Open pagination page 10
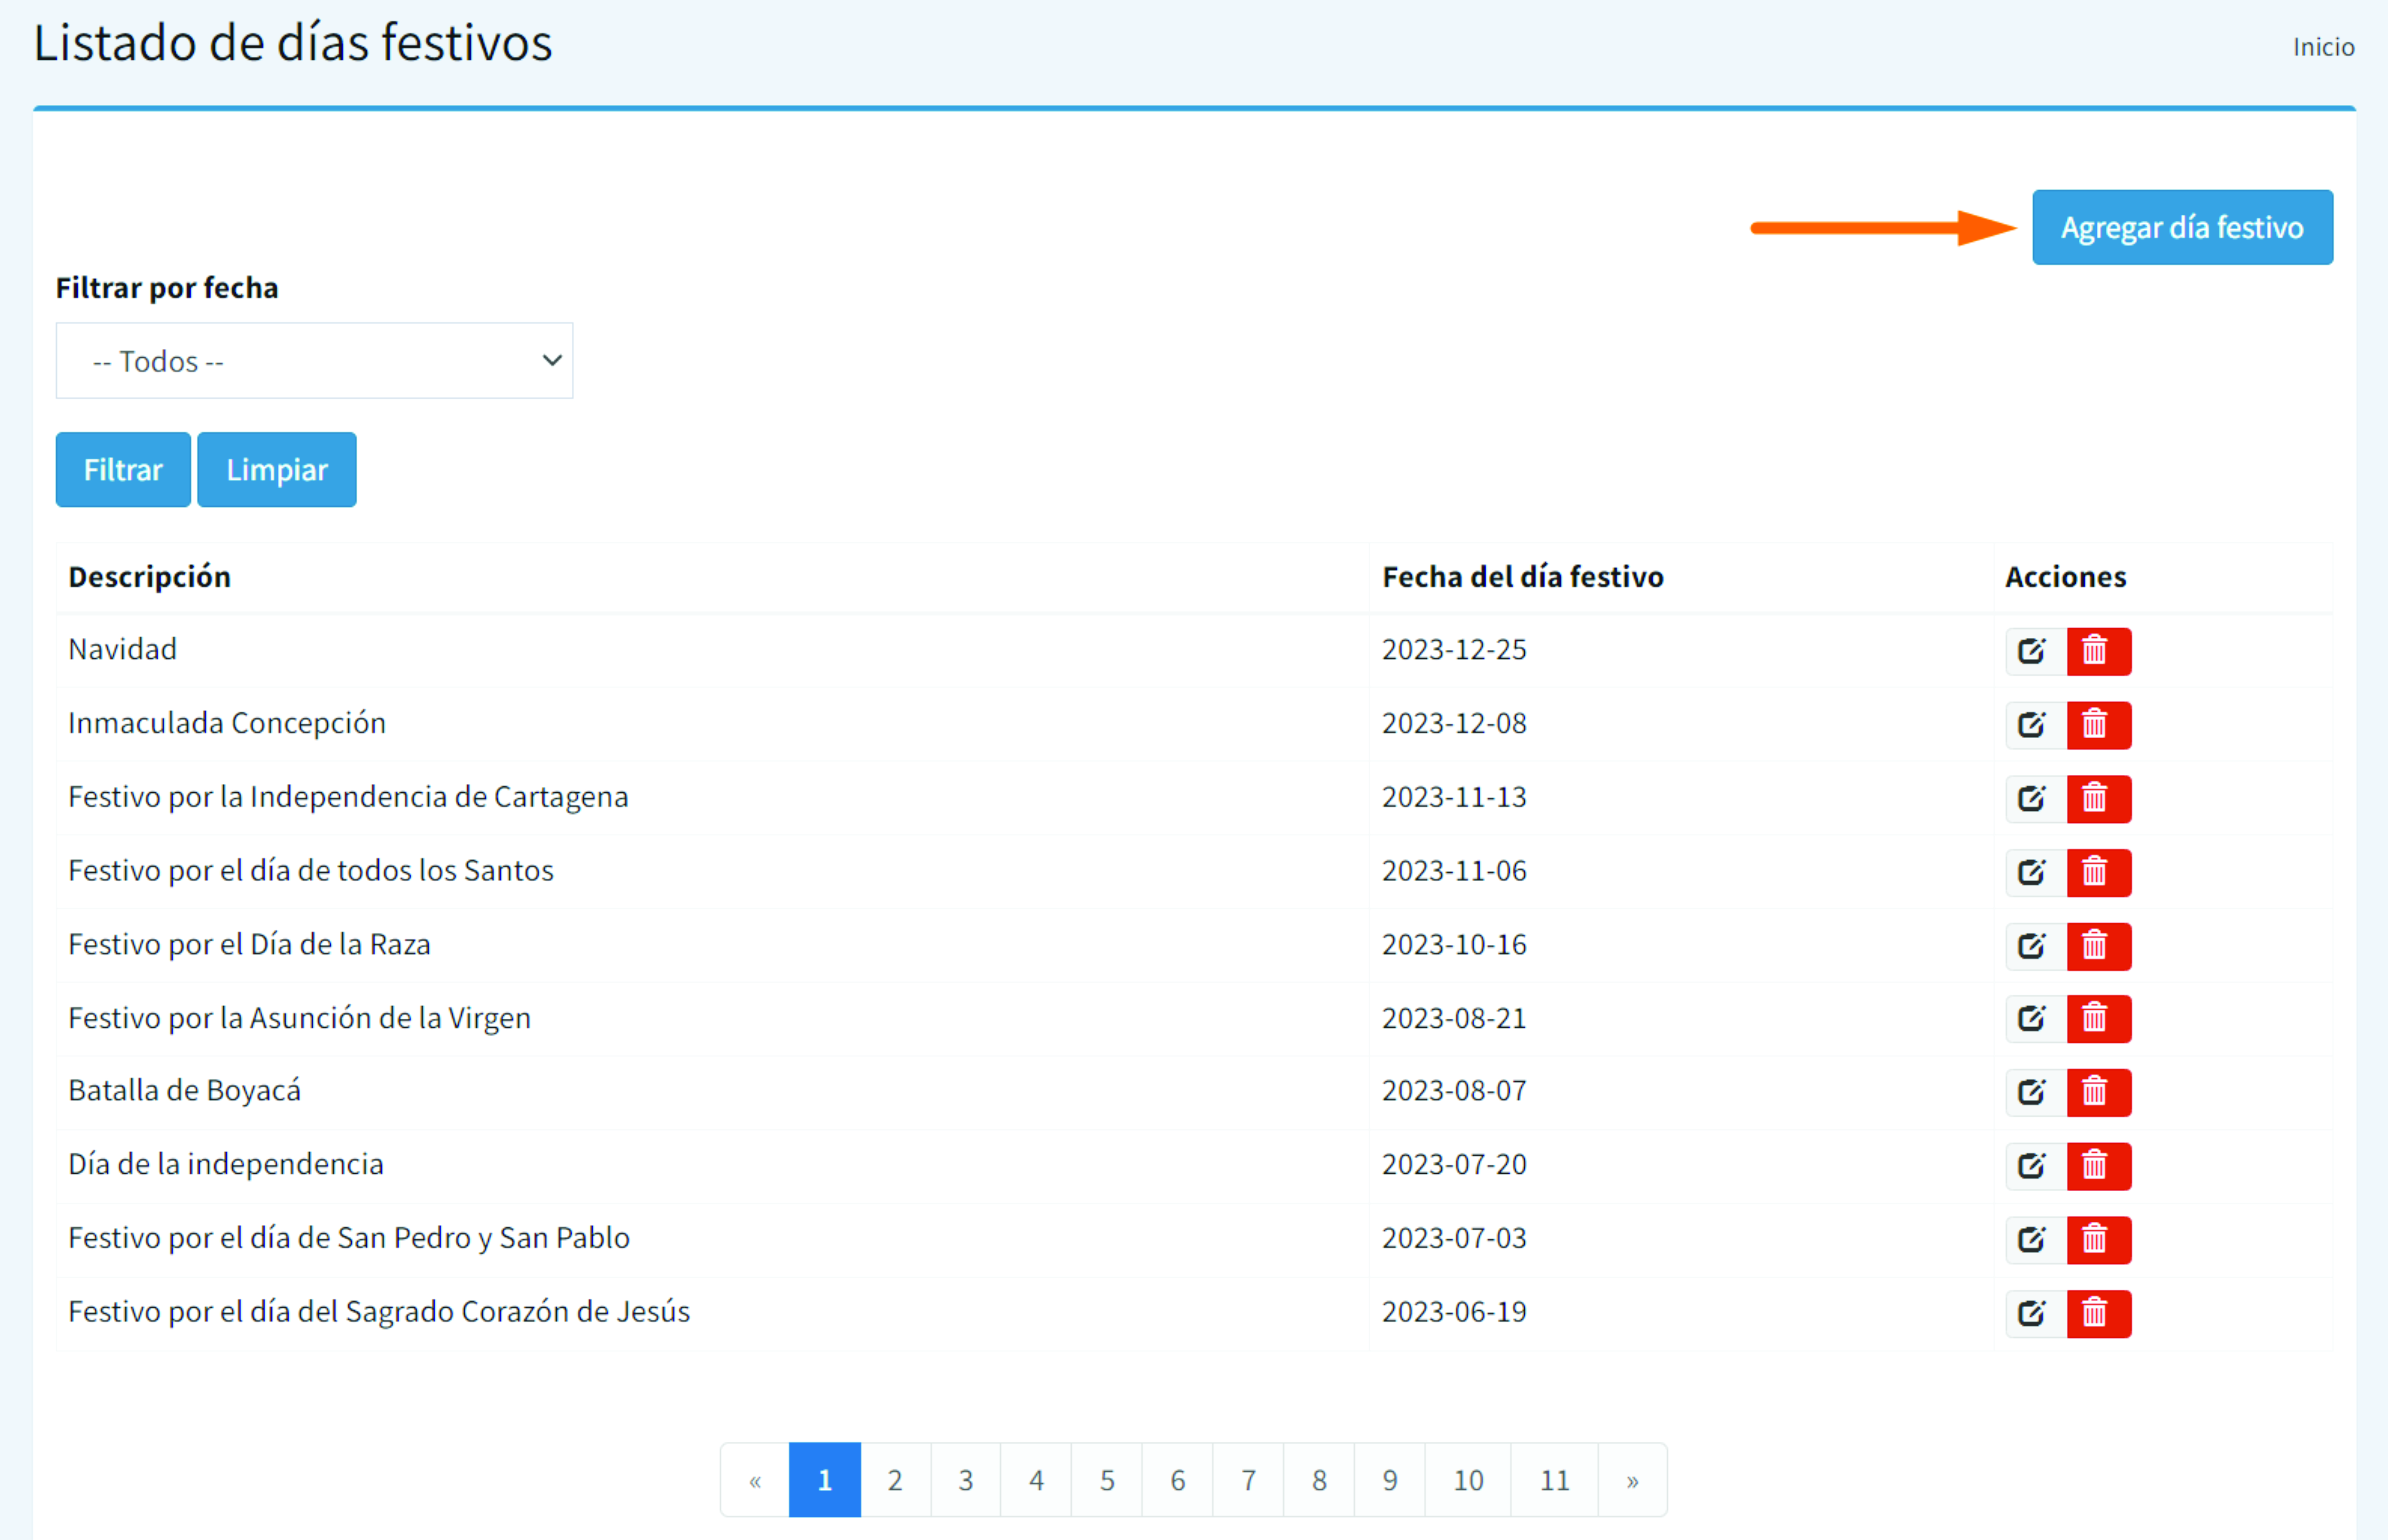The image size is (2388, 1540). click(1468, 1480)
